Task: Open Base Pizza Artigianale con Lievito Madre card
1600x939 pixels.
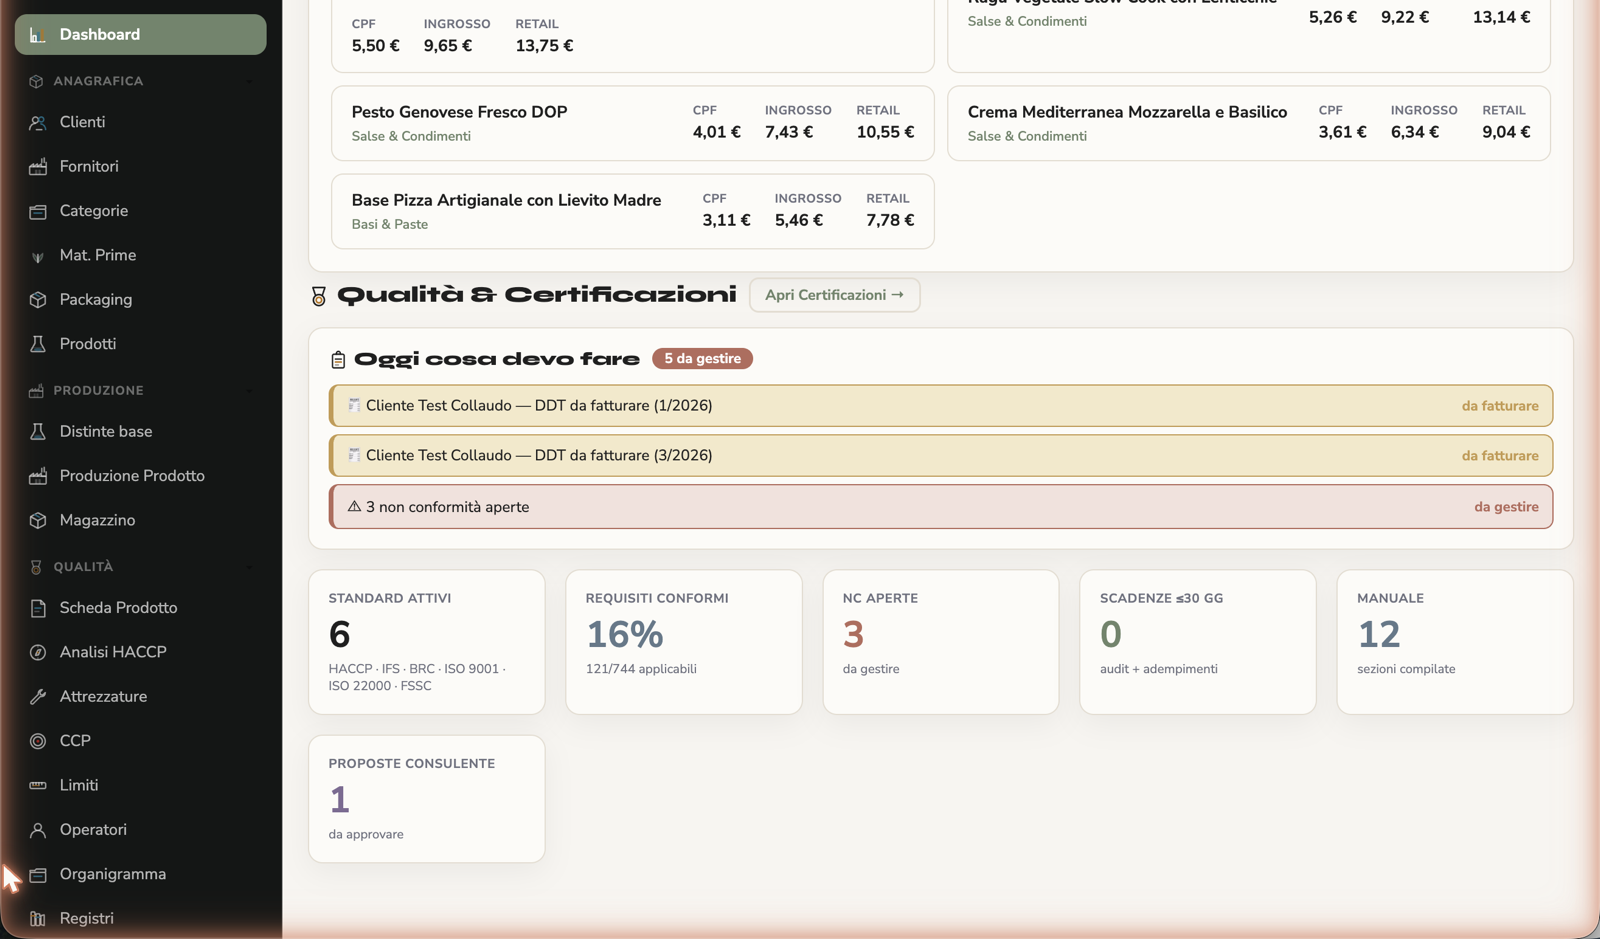Action: coord(633,211)
